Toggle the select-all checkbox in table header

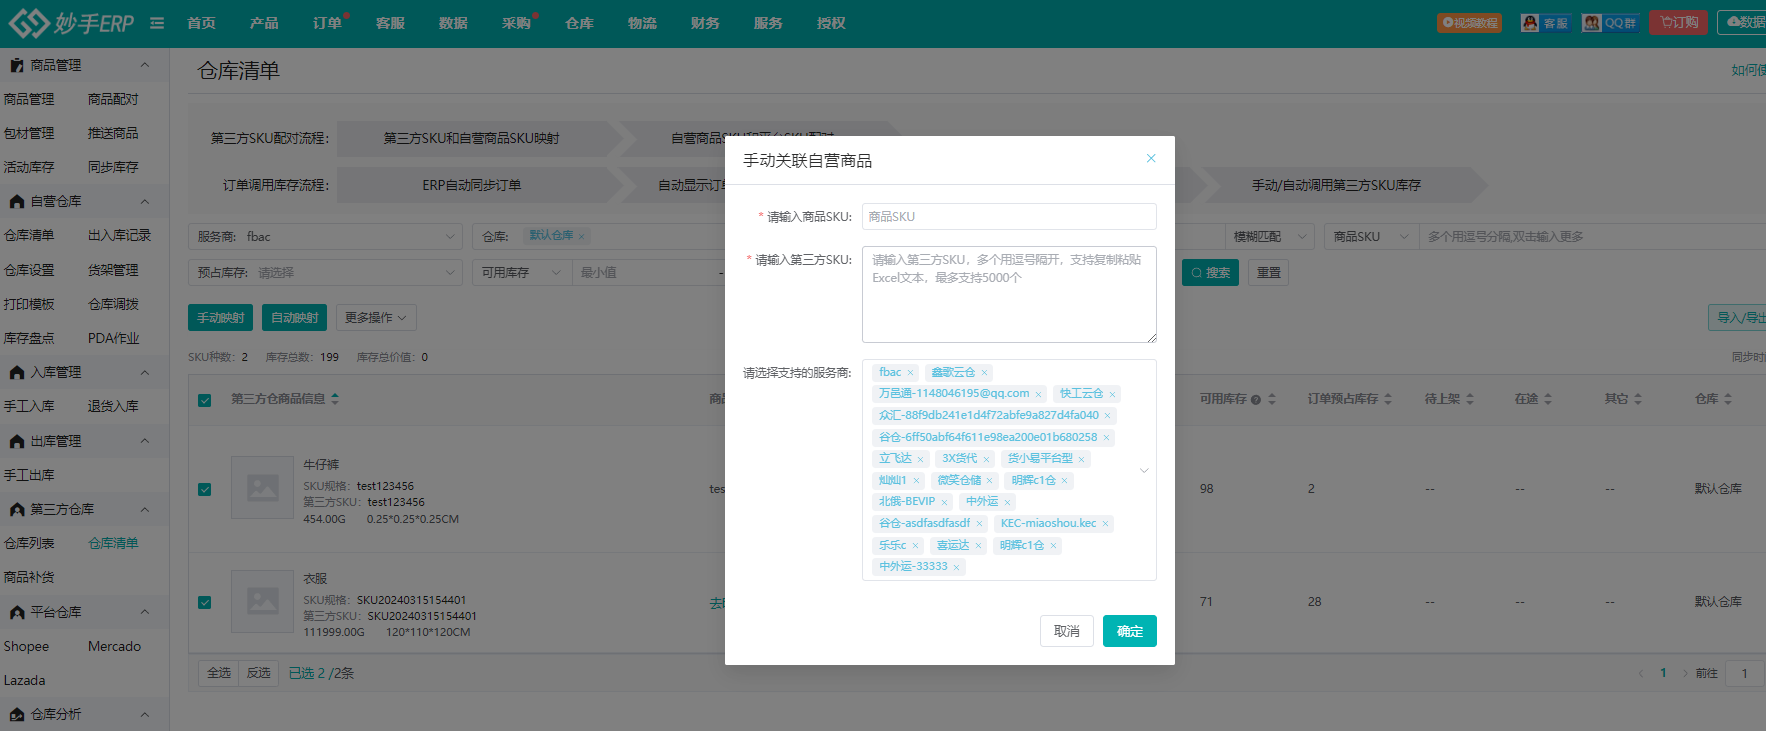[x=205, y=400]
